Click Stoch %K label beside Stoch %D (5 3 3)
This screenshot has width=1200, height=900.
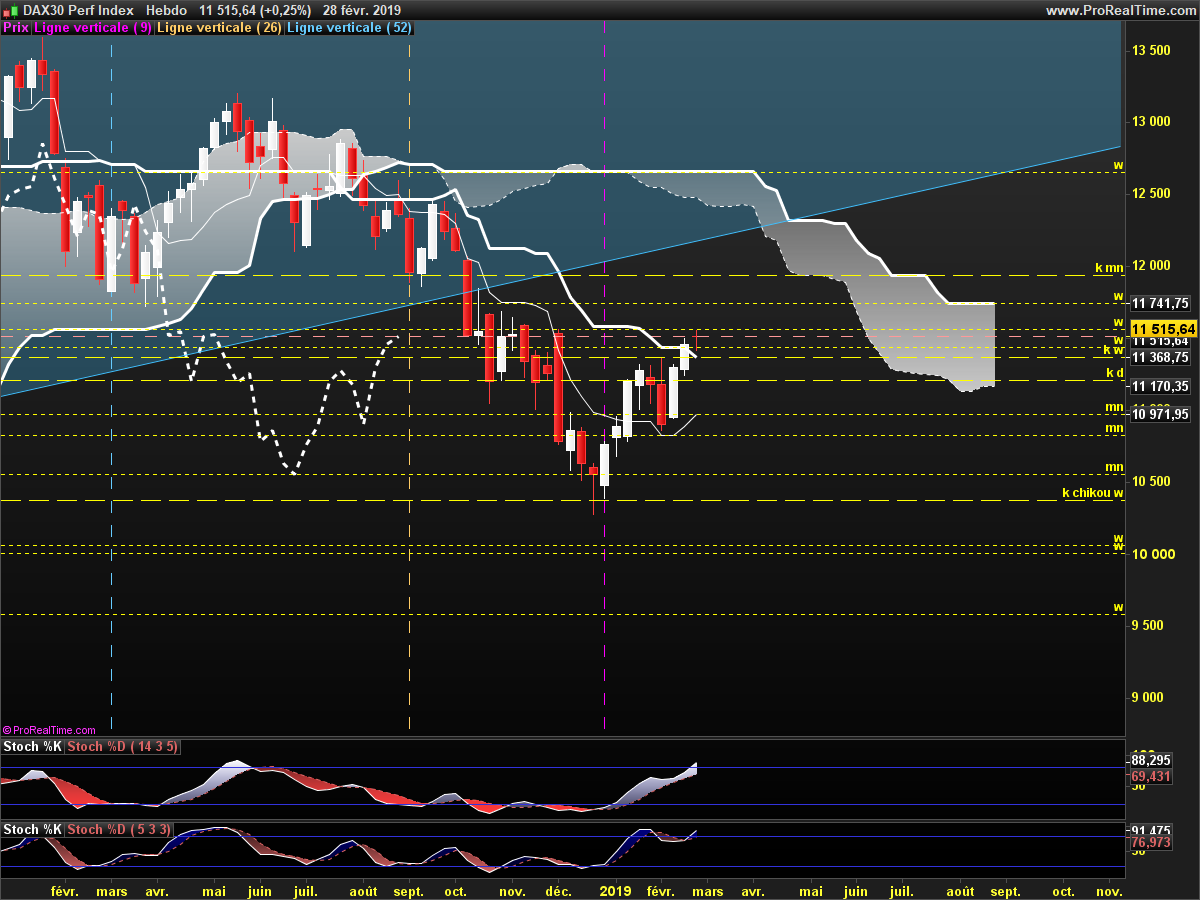click(x=32, y=829)
